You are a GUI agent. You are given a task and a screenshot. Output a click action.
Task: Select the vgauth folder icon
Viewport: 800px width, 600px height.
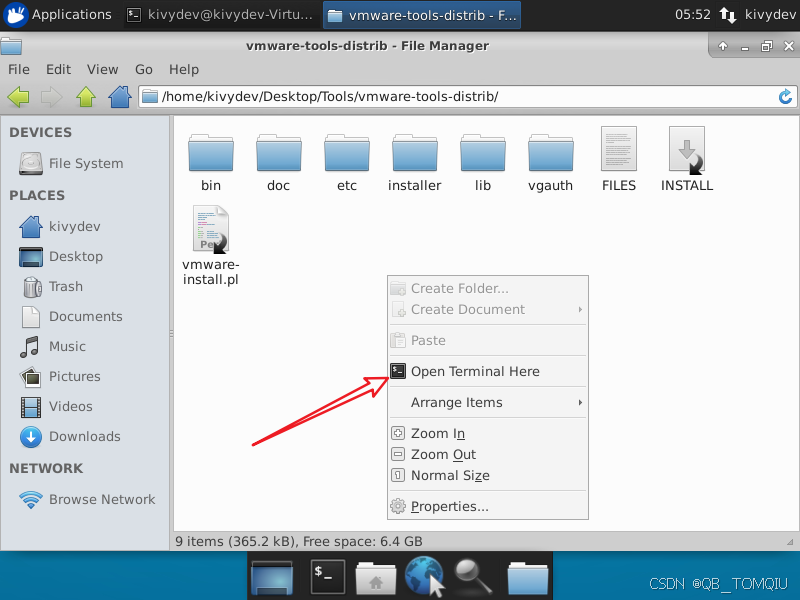pos(551,153)
